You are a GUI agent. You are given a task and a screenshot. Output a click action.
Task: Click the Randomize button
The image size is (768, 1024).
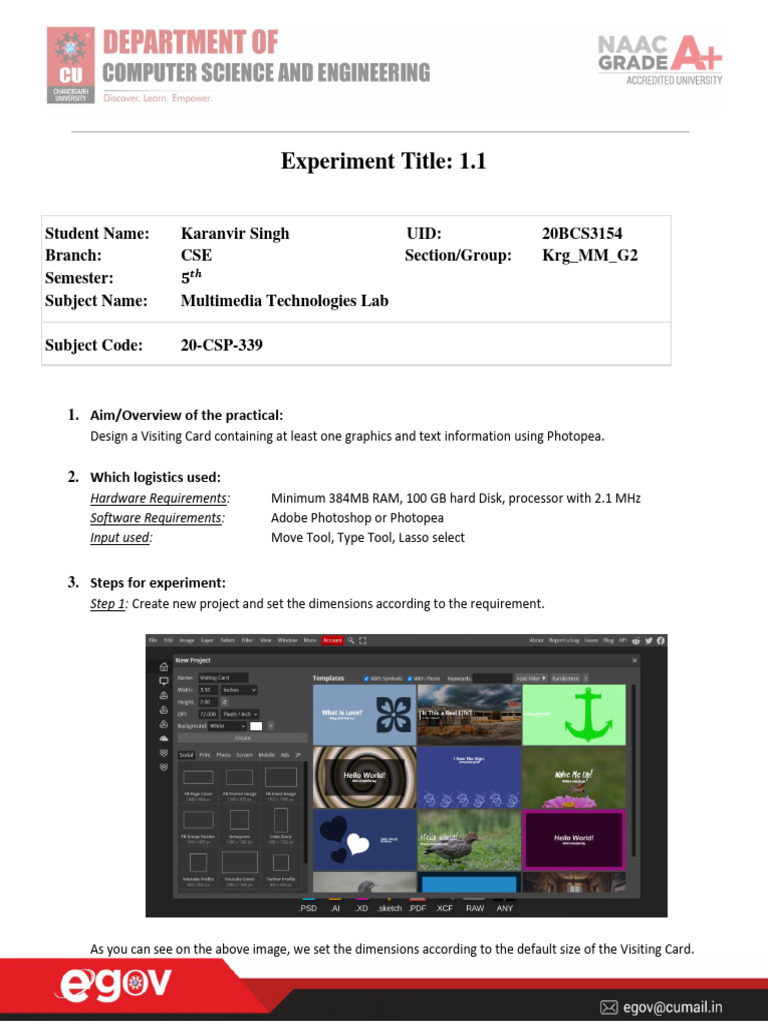566,679
